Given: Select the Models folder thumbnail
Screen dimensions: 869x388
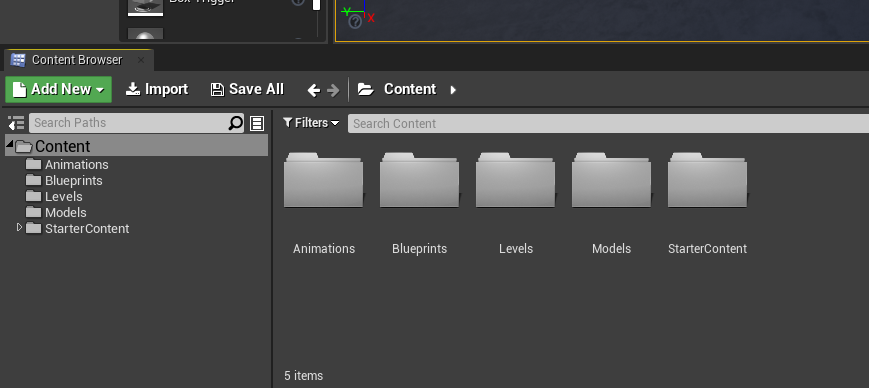Looking at the screenshot, I should point(611,180).
